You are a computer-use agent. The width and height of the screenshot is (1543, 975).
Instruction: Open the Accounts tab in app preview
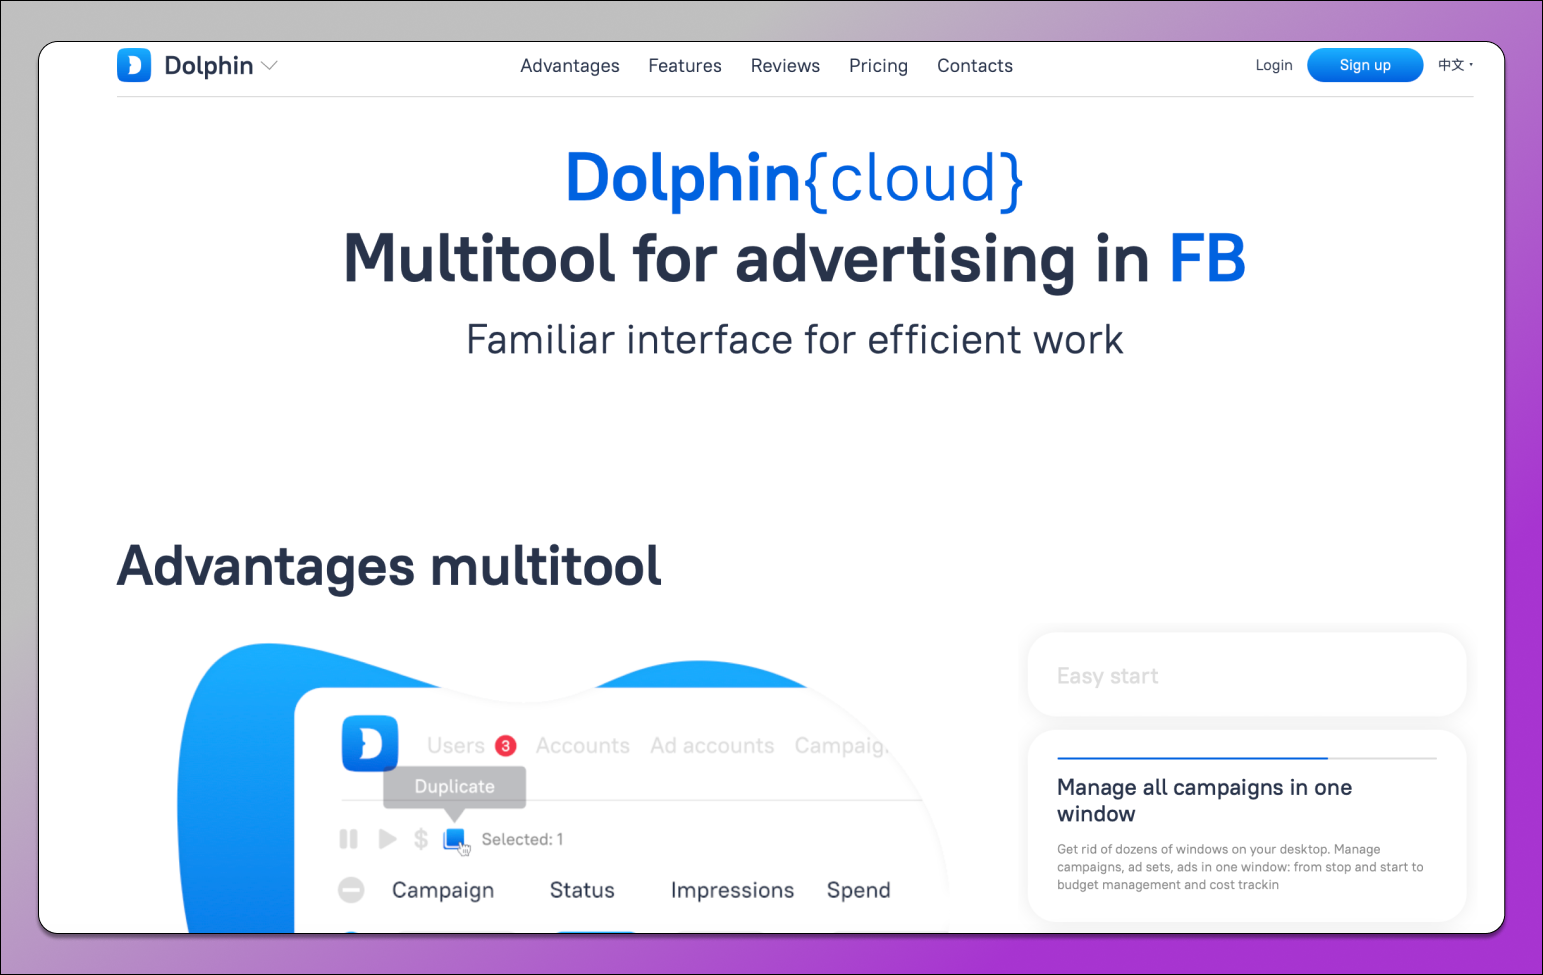coord(583,746)
